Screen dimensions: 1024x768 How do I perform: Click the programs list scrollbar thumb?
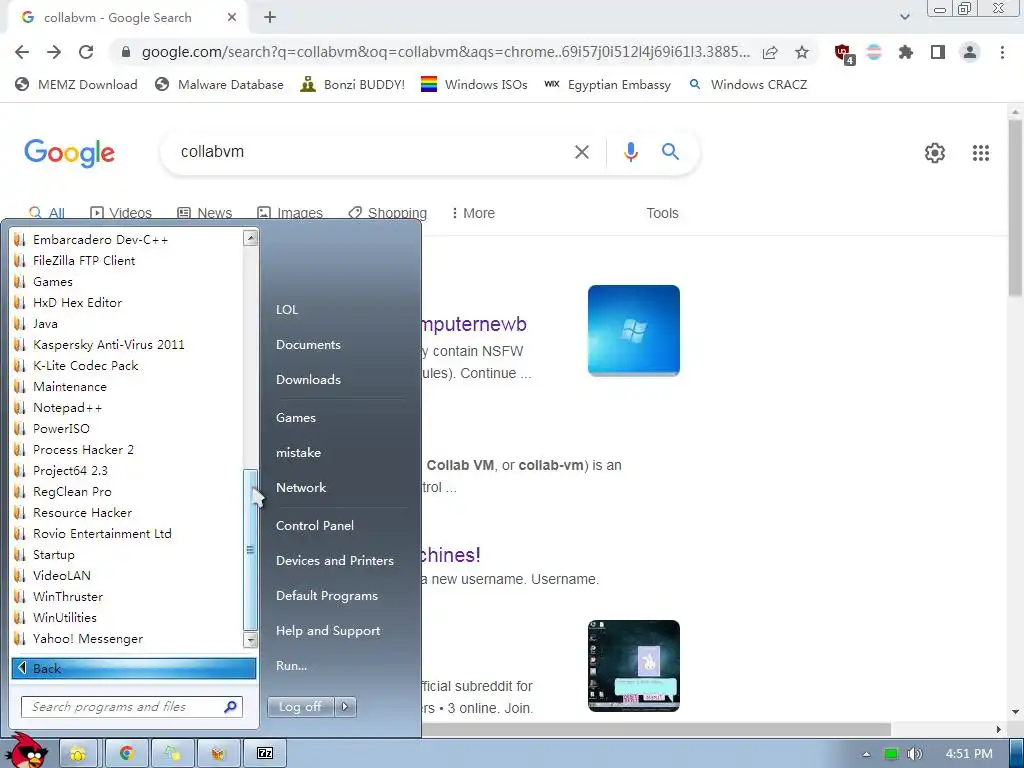pyautogui.click(x=250, y=550)
